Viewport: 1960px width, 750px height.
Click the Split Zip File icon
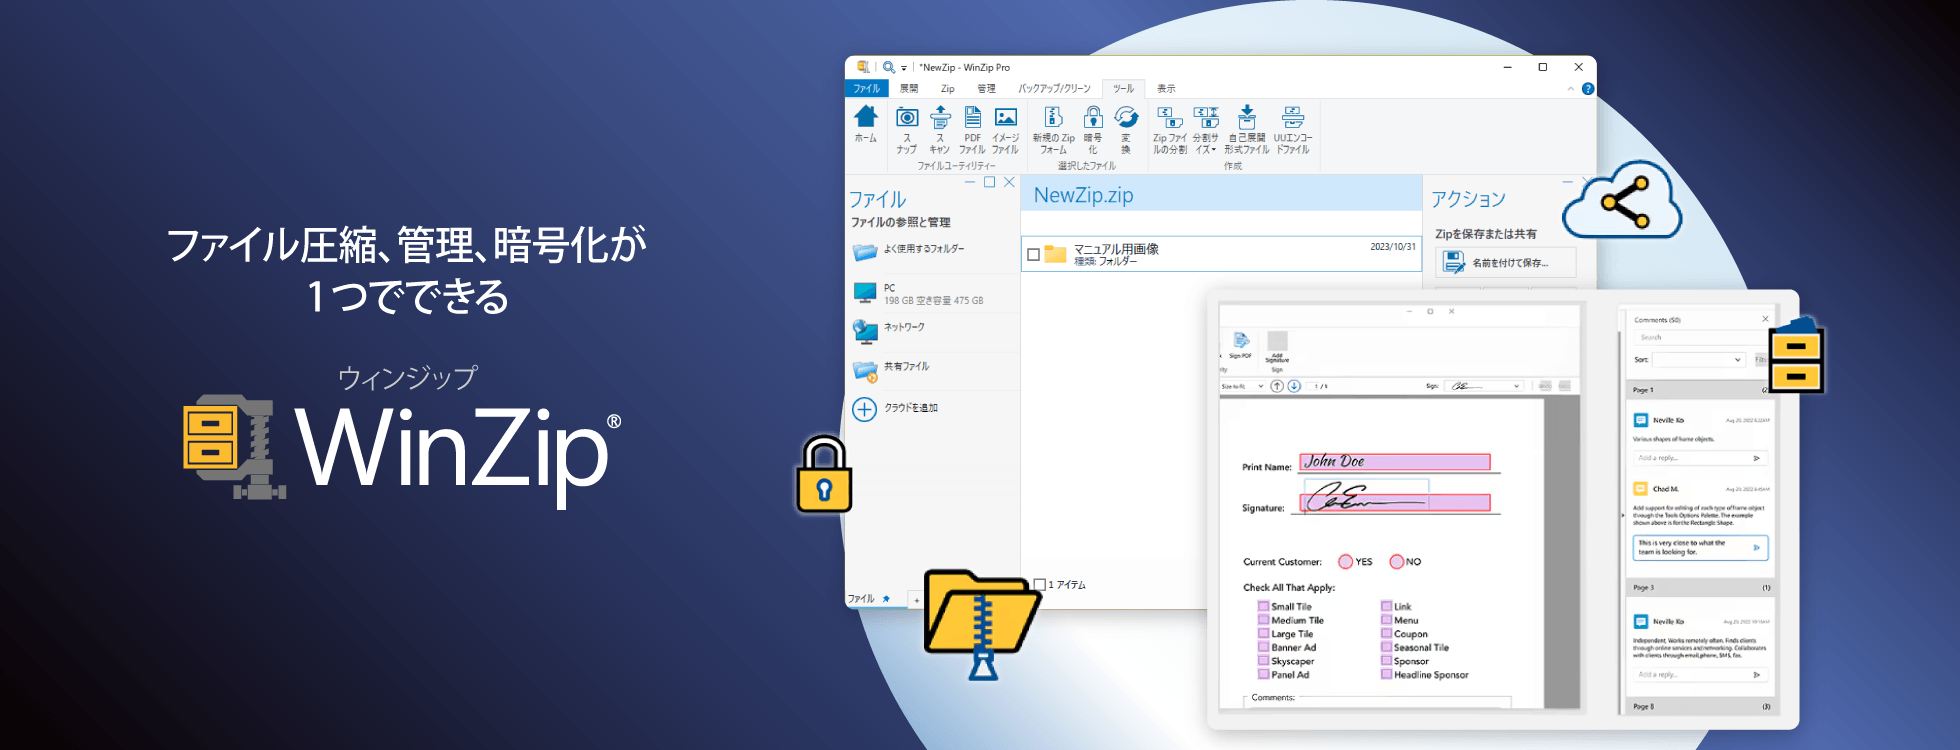[x=1169, y=117]
